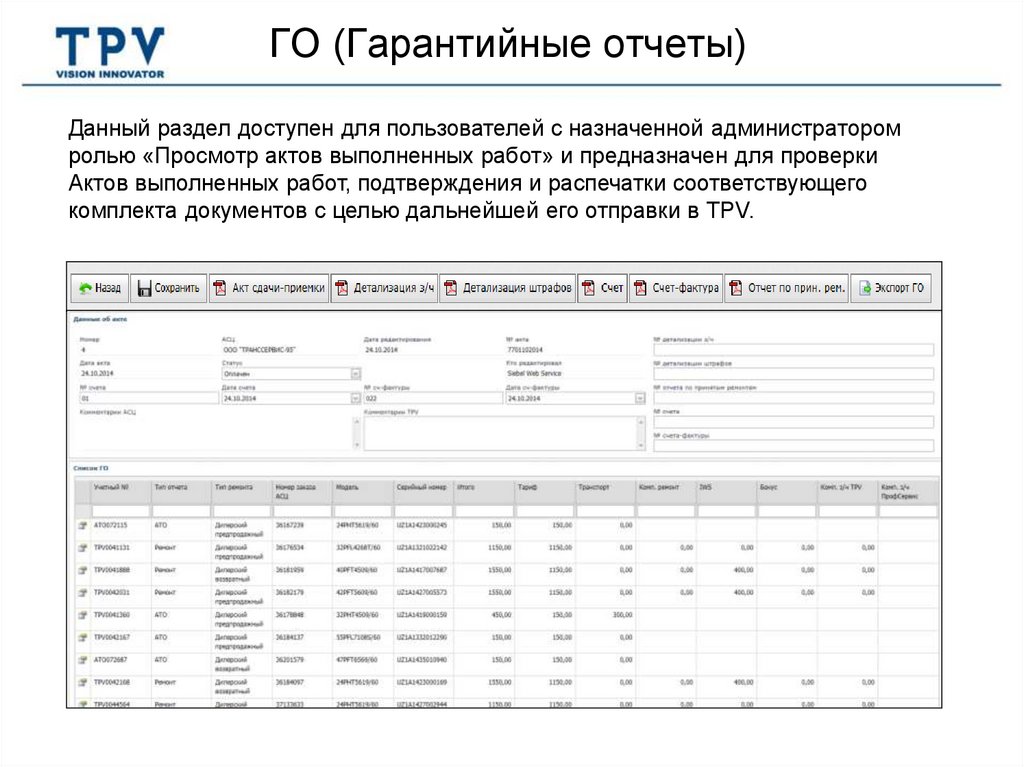Click the diskette icon on Сохранить
1024x767 pixels.
click(x=146, y=287)
